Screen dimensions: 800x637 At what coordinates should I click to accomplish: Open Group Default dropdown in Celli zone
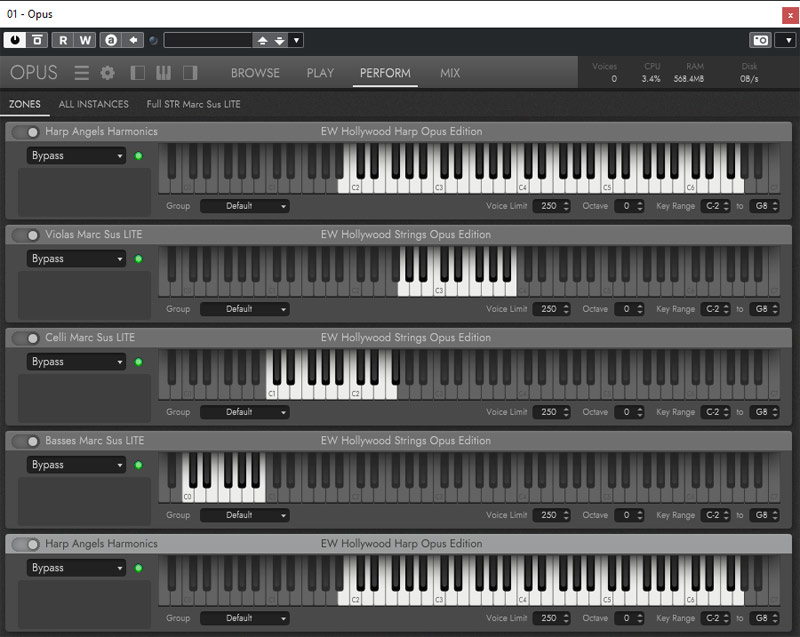(244, 412)
